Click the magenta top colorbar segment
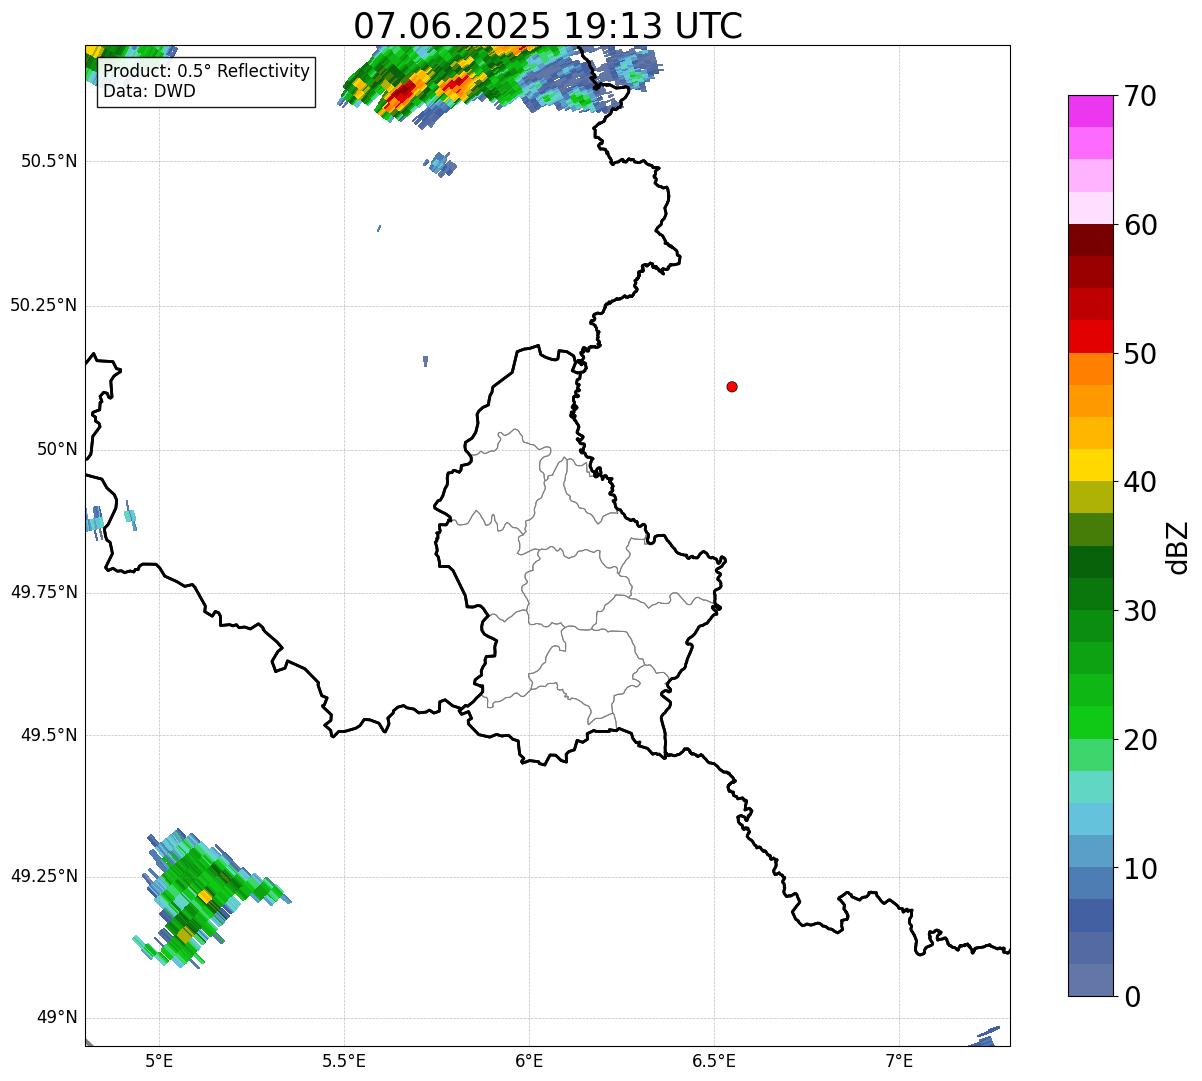This screenshot has width=1202, height=1081. (1090, 111)
